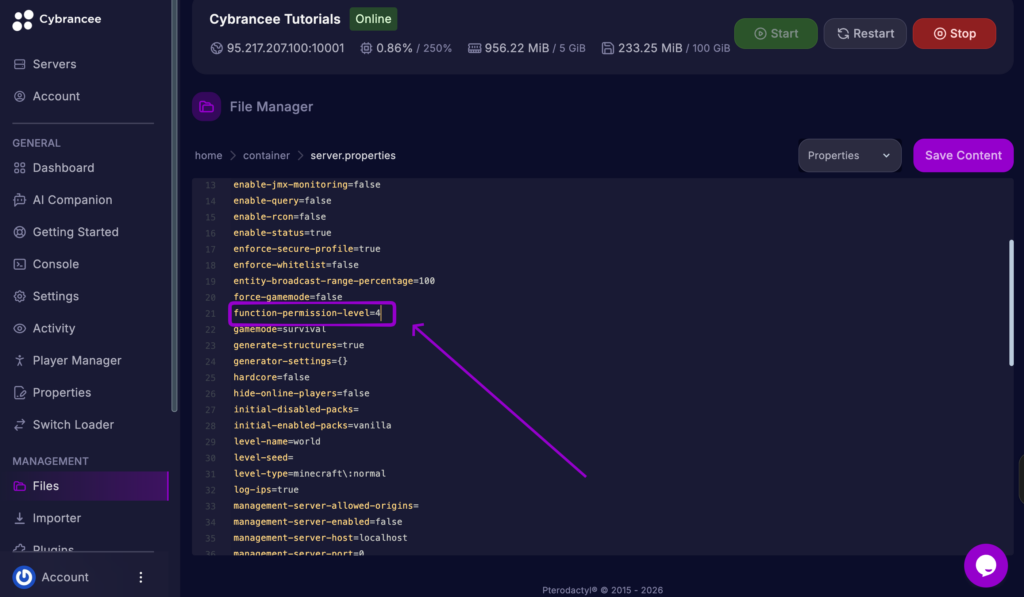The width and height of the screenshot is (1024, 597).
Task: Click the Cybrancee logo icon
Action: click(22, 20)
